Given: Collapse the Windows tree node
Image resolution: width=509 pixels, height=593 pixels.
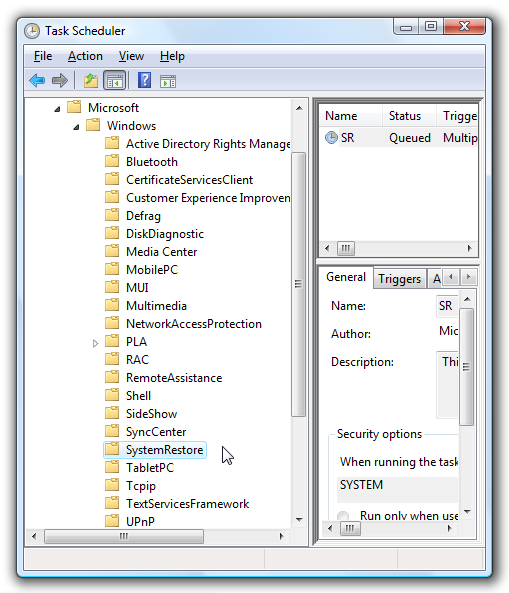Looking at the screenshot, I should coord(76,127).
